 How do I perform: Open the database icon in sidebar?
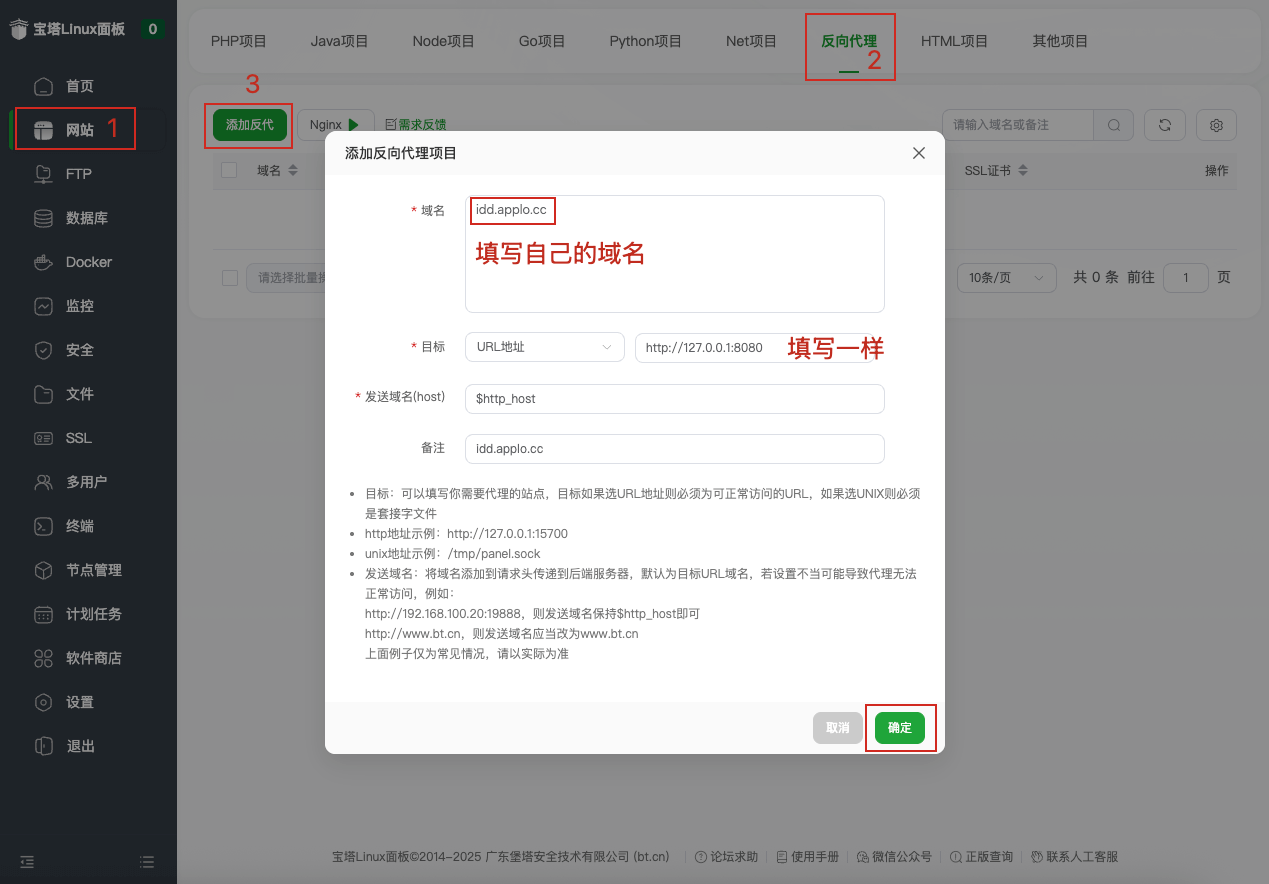(43, 218)
